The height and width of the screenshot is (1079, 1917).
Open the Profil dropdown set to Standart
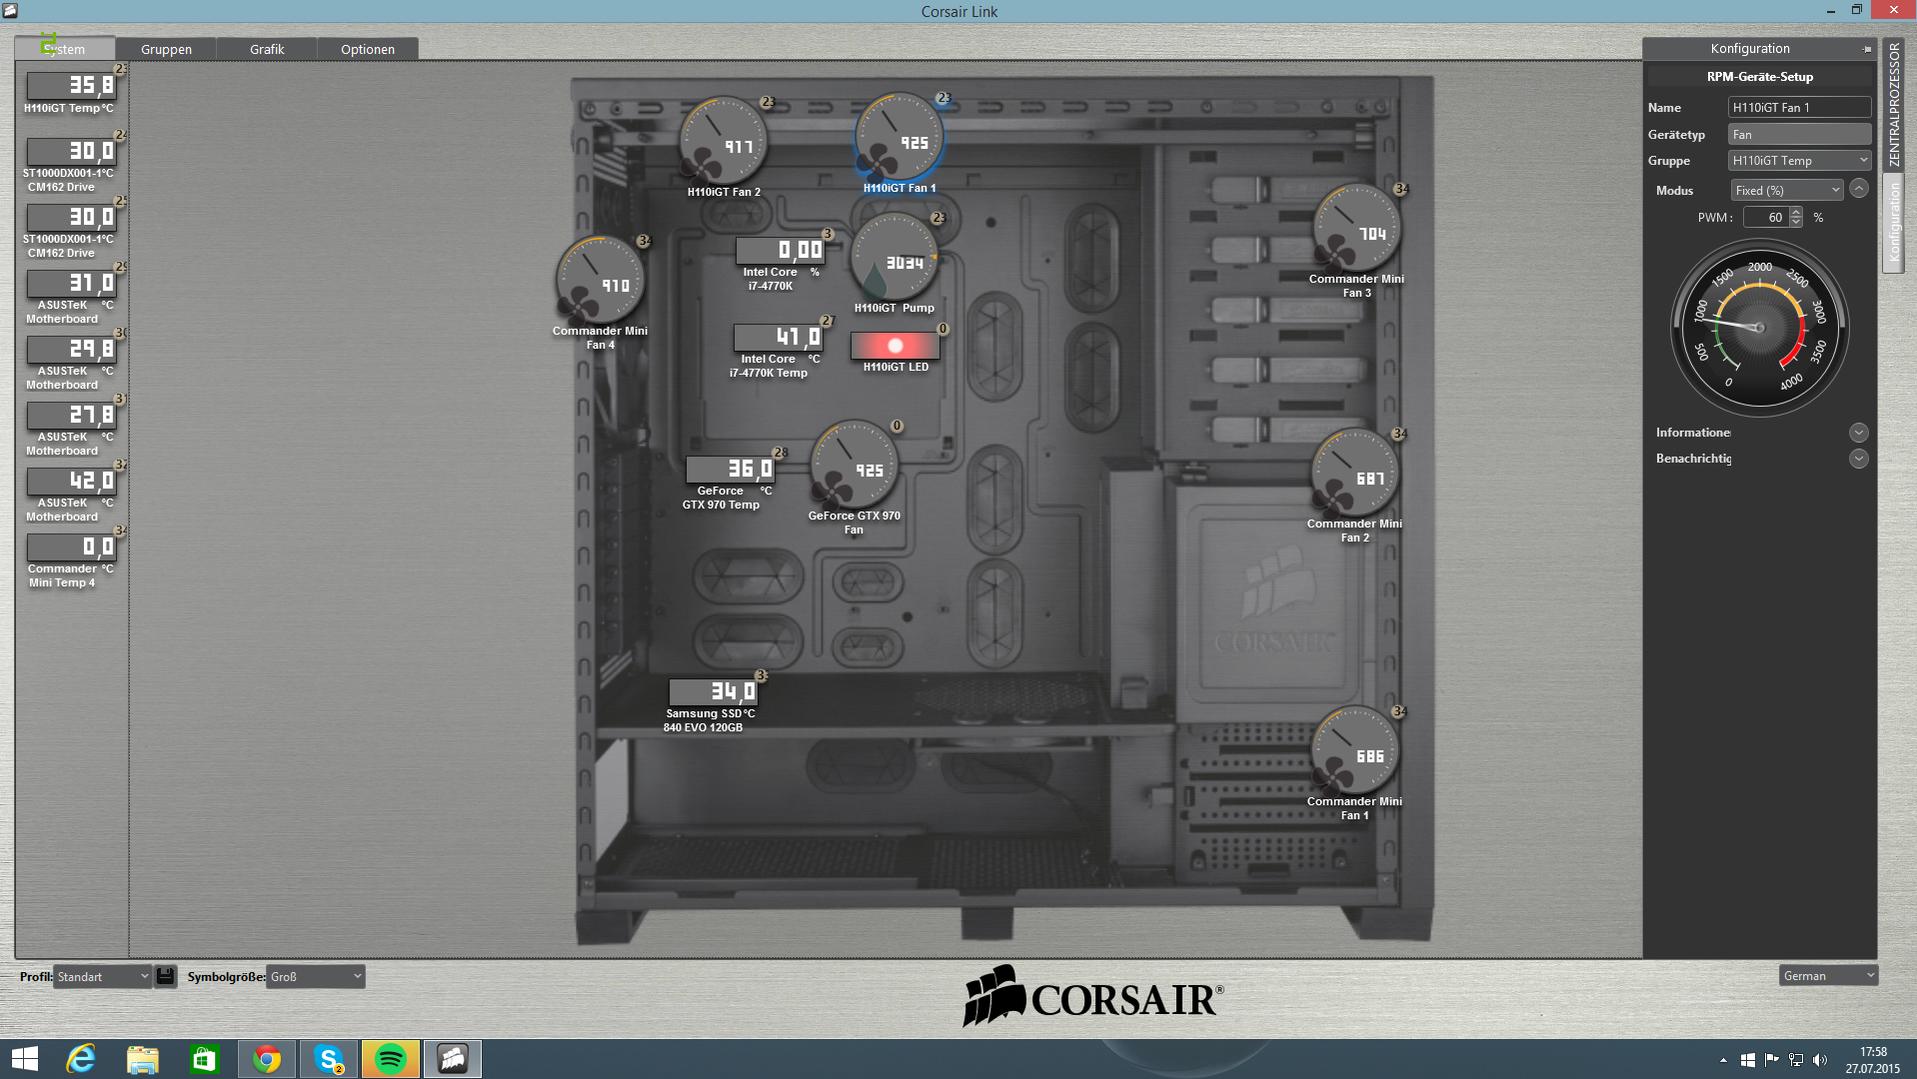pos(102,976)
